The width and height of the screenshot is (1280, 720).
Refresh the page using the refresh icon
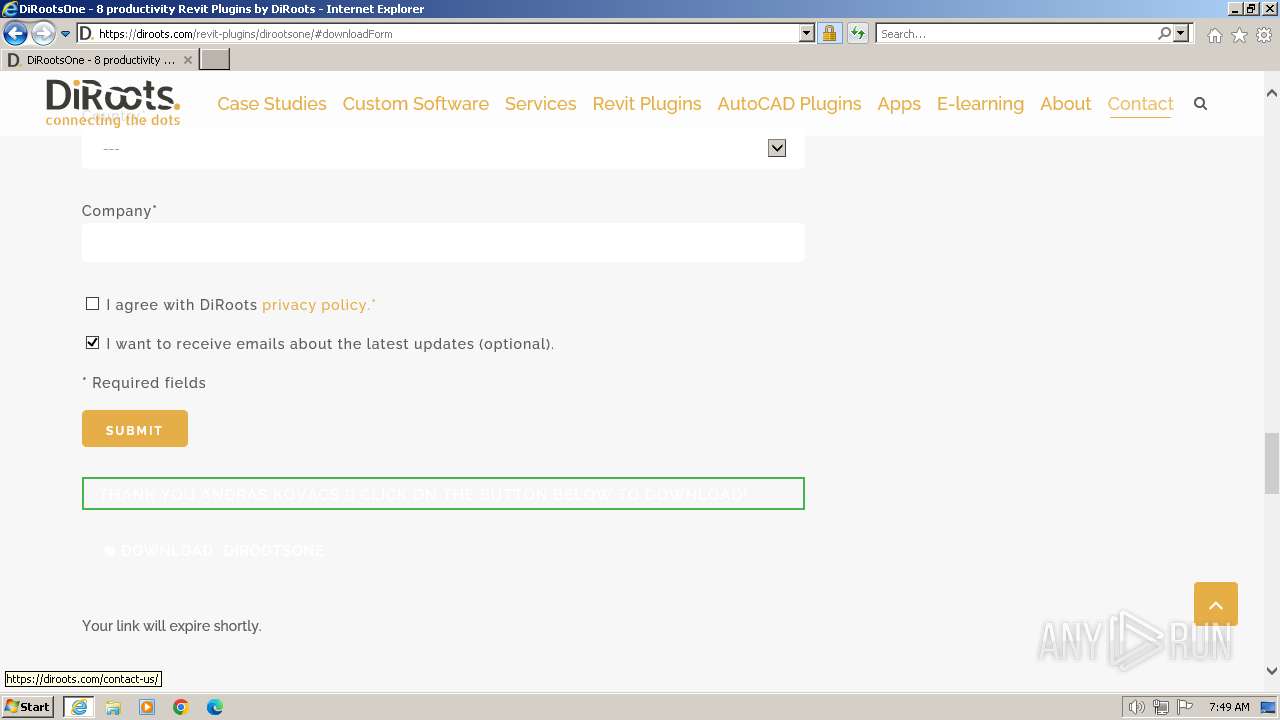[x=857, y=33]
